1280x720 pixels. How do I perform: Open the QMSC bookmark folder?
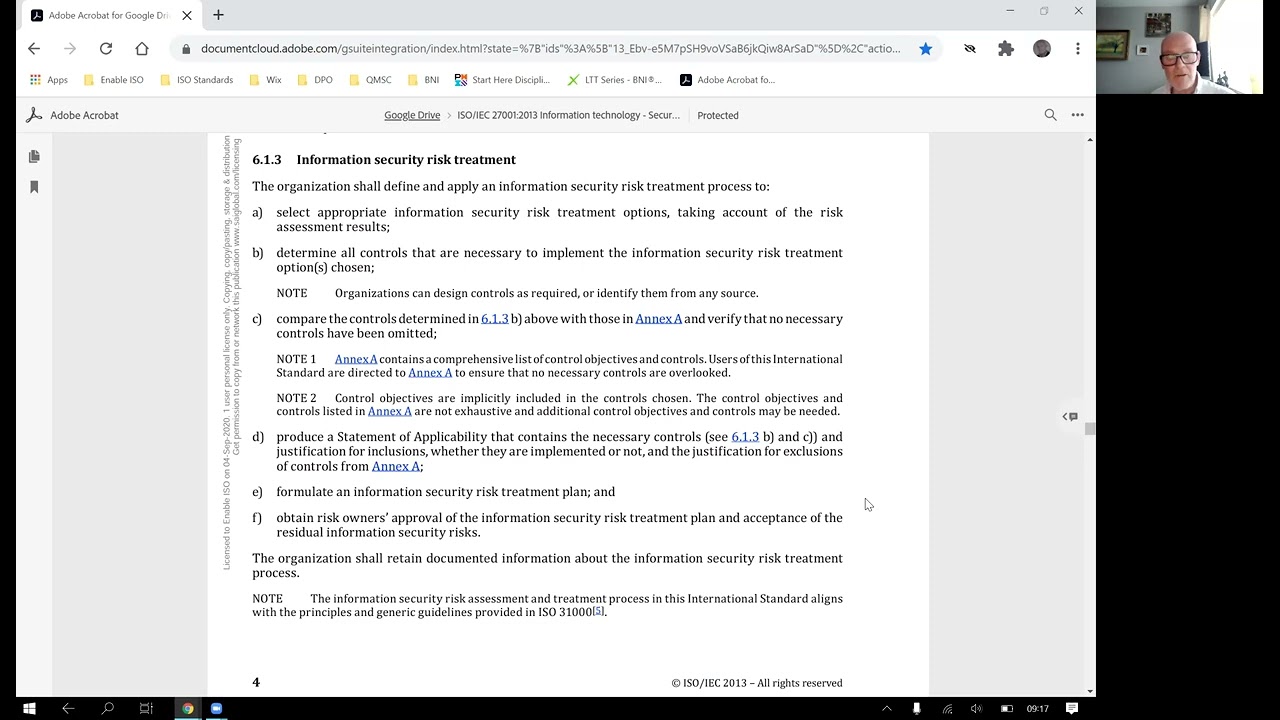pos(369,80)
